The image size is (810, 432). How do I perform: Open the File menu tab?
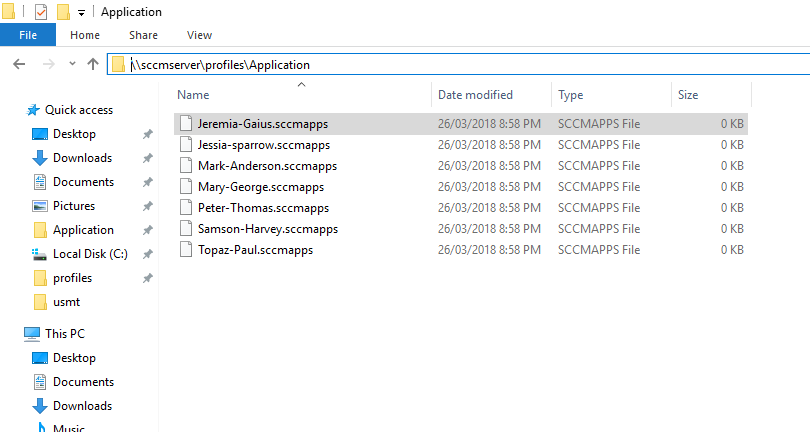28,35
